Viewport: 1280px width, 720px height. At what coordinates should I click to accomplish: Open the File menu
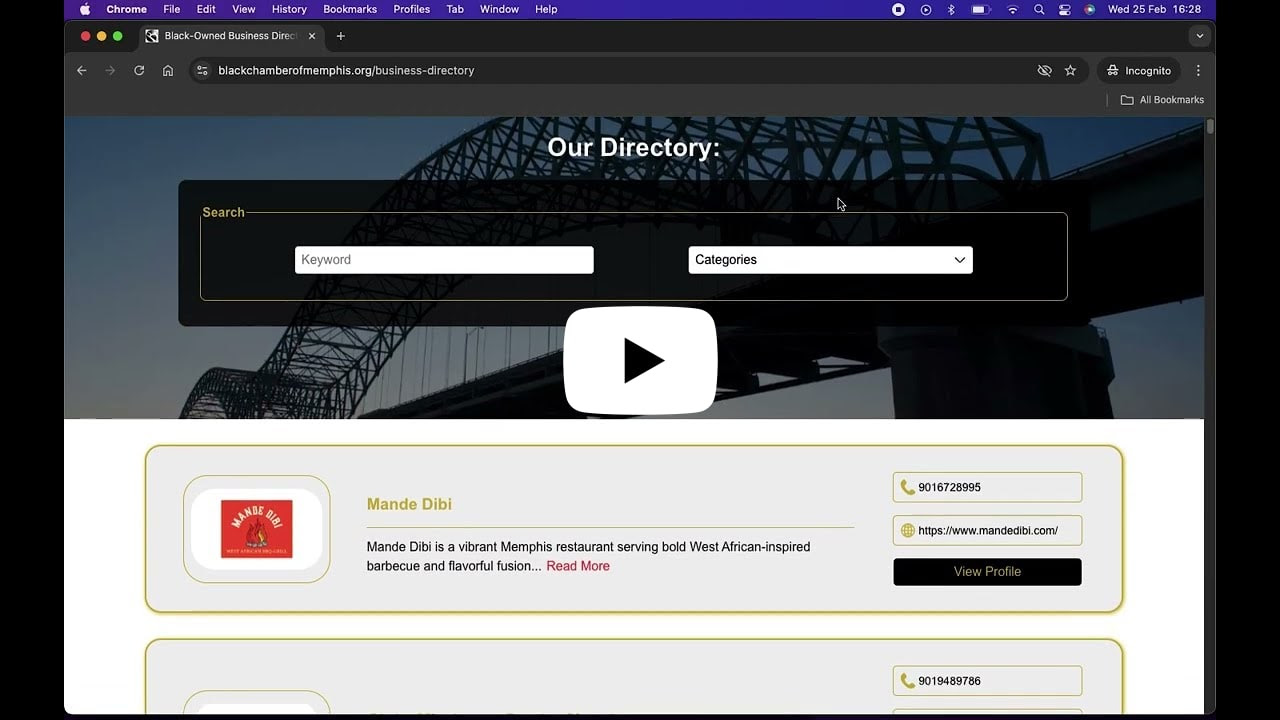pos(171,9)
